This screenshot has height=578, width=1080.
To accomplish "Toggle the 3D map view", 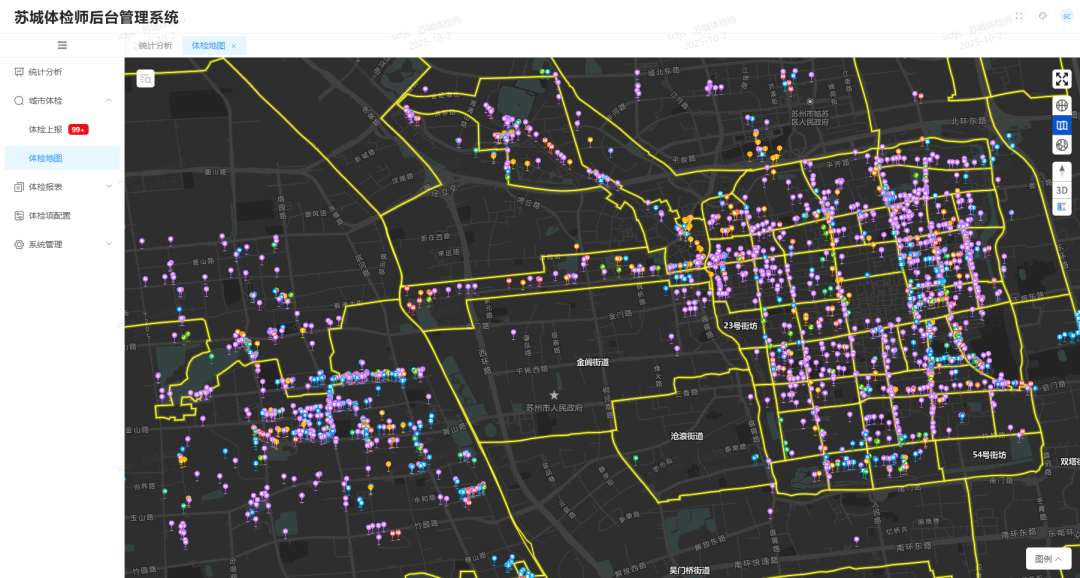I will tap(1062, 190).
